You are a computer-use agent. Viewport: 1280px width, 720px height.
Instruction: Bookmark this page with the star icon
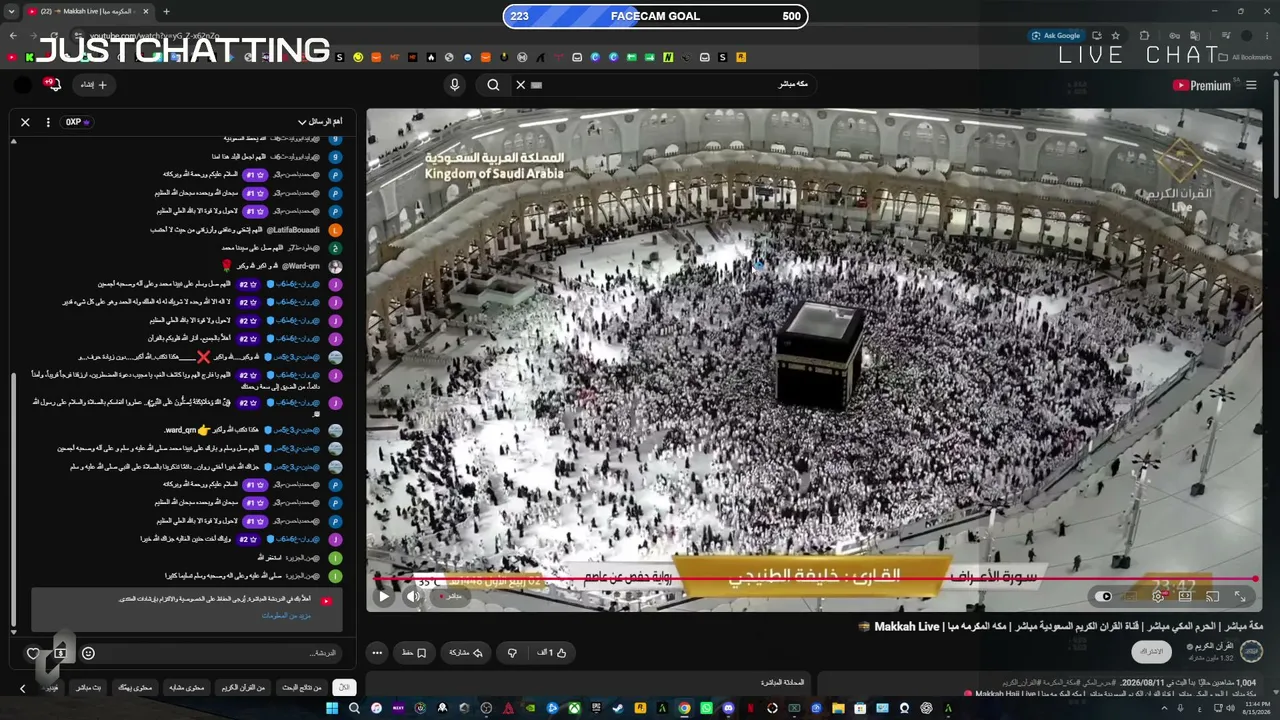click(x=1115, y=35)
